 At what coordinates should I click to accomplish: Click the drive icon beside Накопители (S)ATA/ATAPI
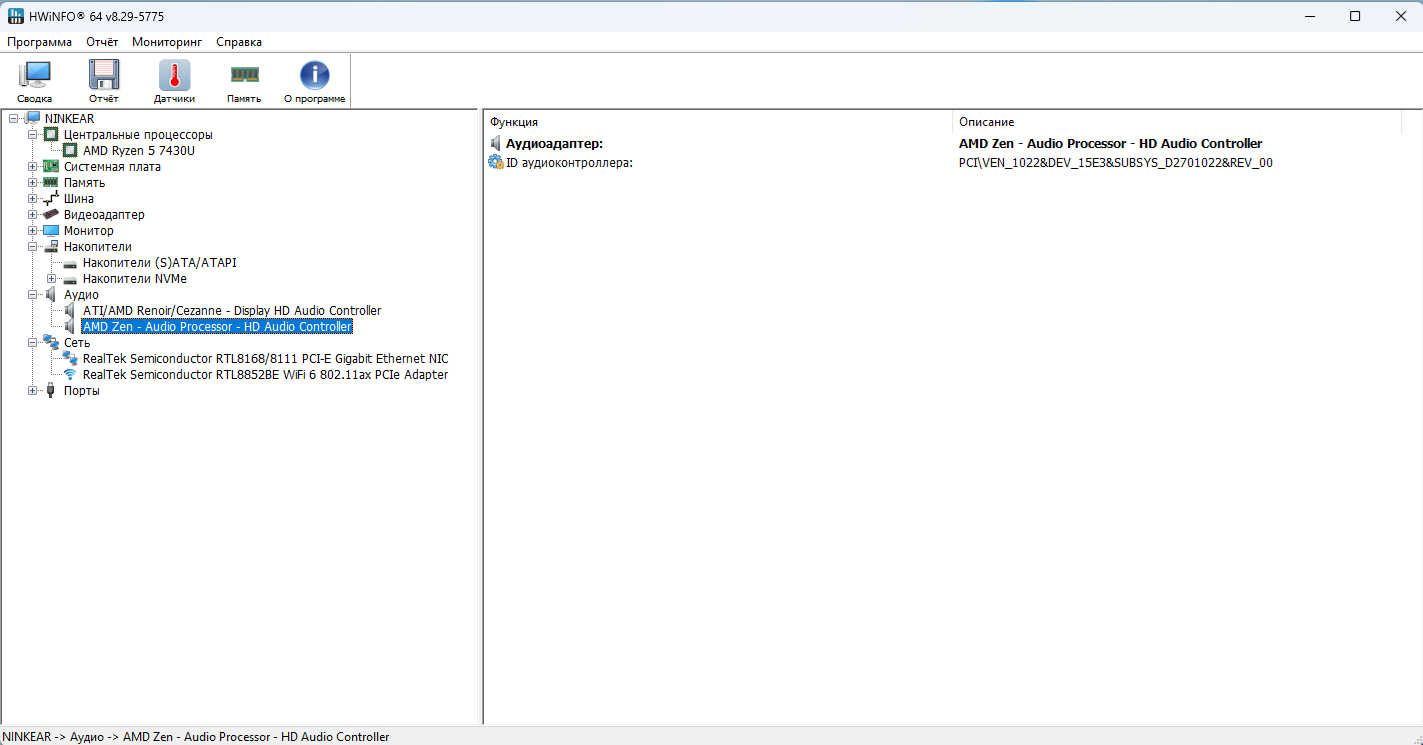coord(70,263)
